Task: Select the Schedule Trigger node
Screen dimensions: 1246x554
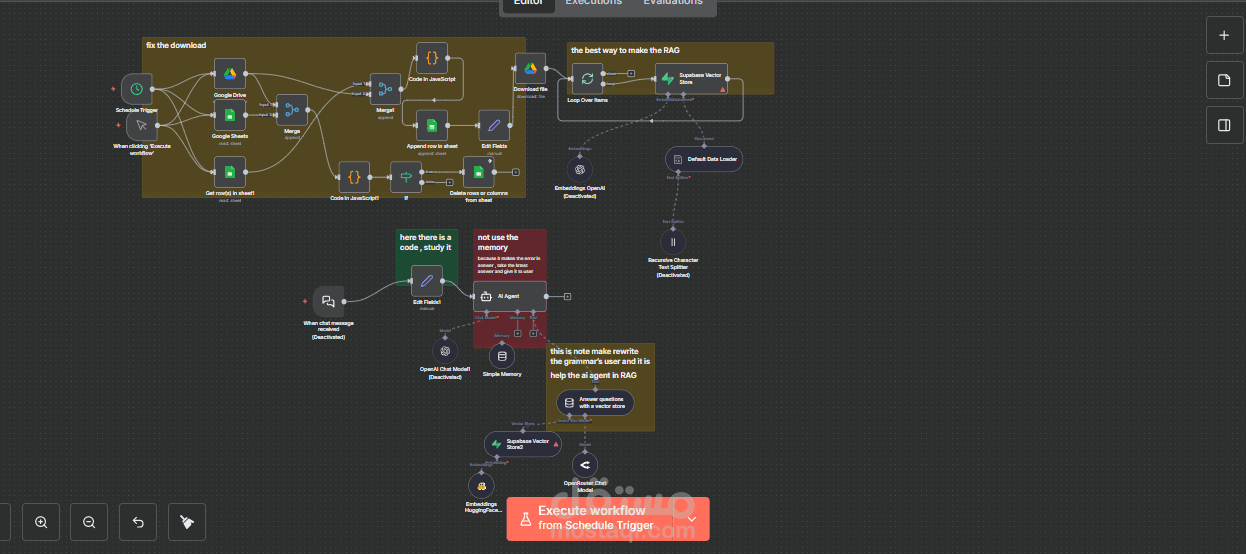Action: click(137, 89)
